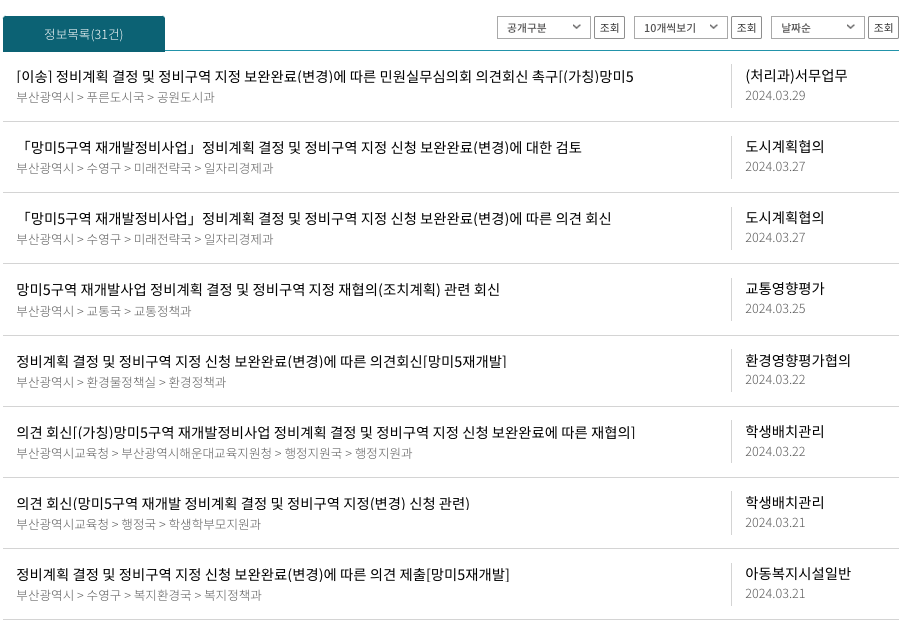Open 망미5구역 entry ending 에 대한 검토
This screenshot has width=906, height=629.
pyautogui.click(x=299, y=147)
